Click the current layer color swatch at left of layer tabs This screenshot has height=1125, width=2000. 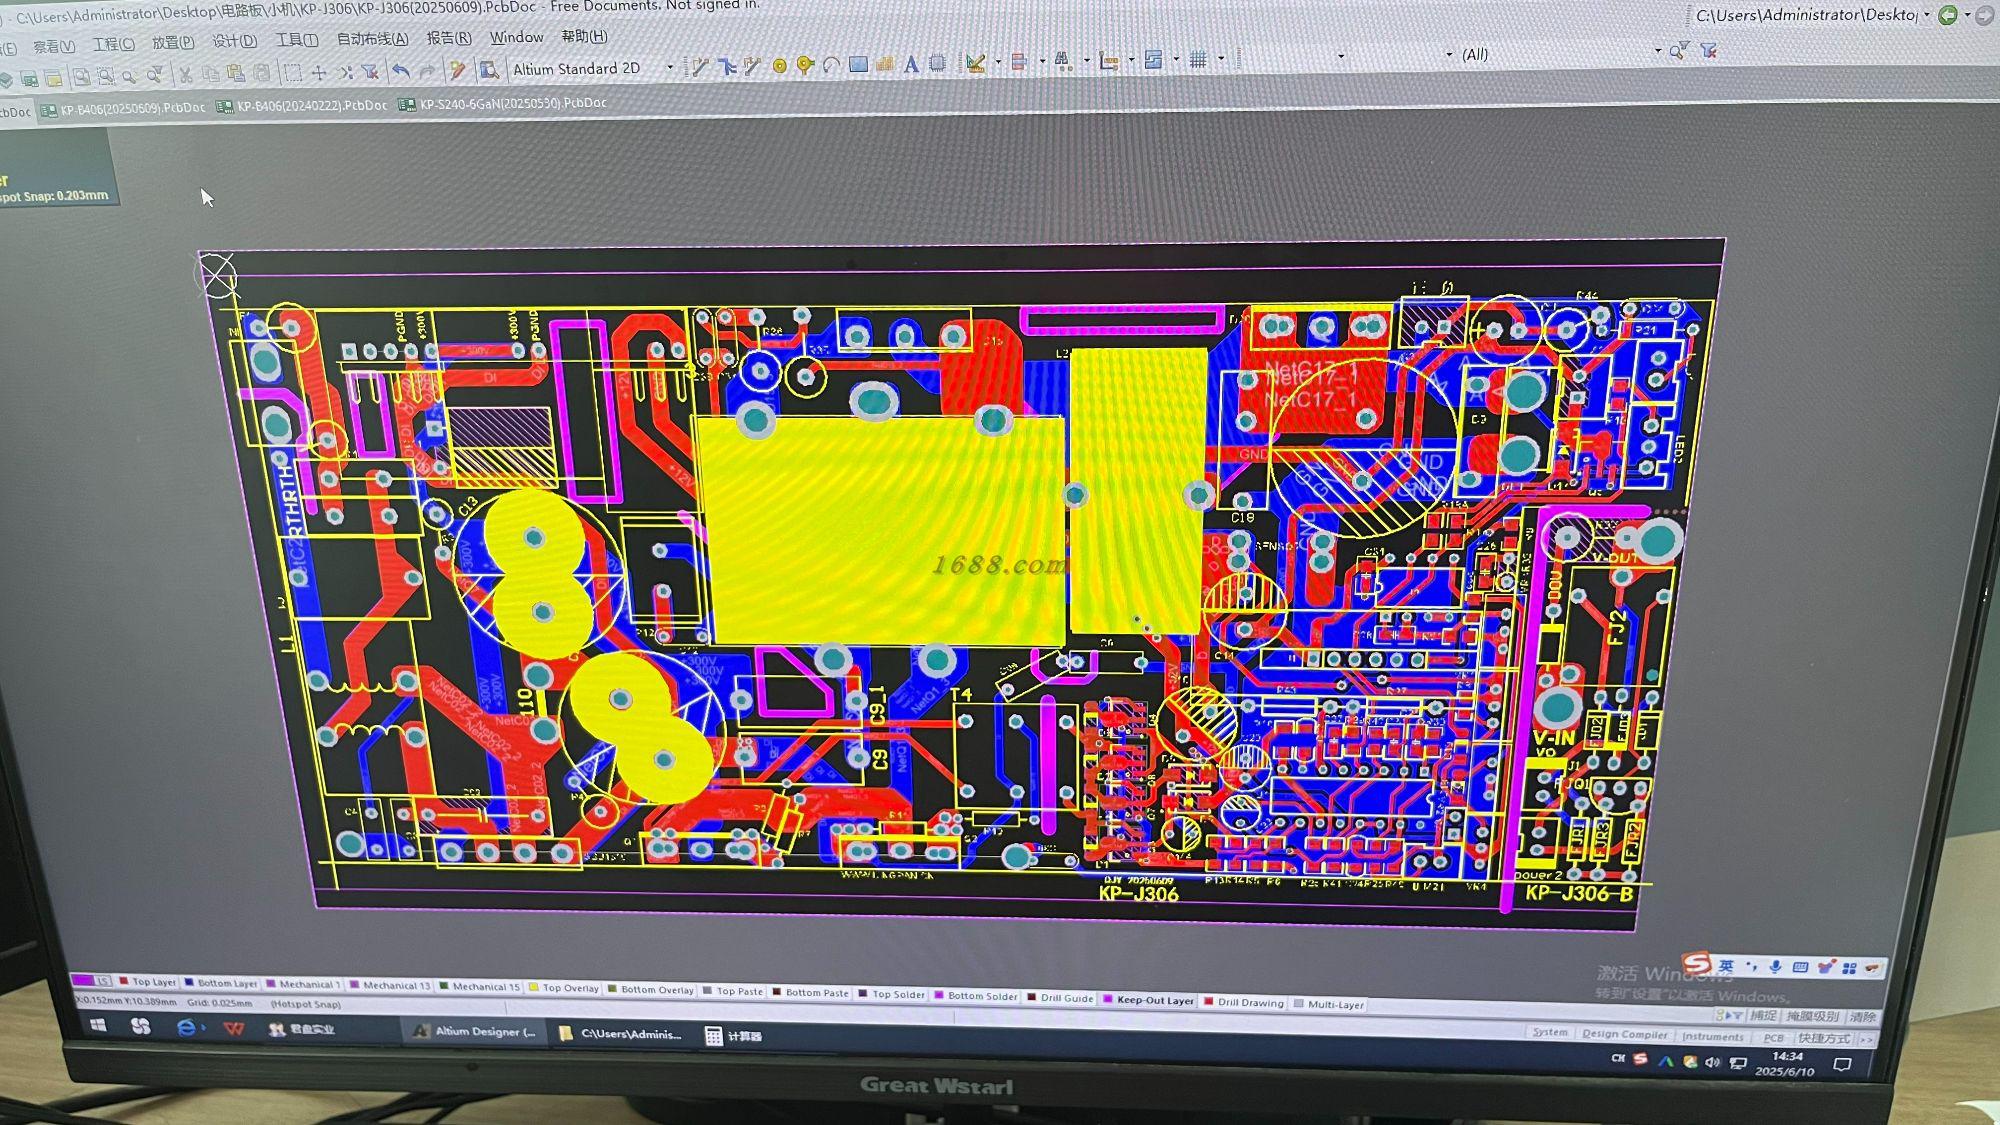click(x=82, y=980)
